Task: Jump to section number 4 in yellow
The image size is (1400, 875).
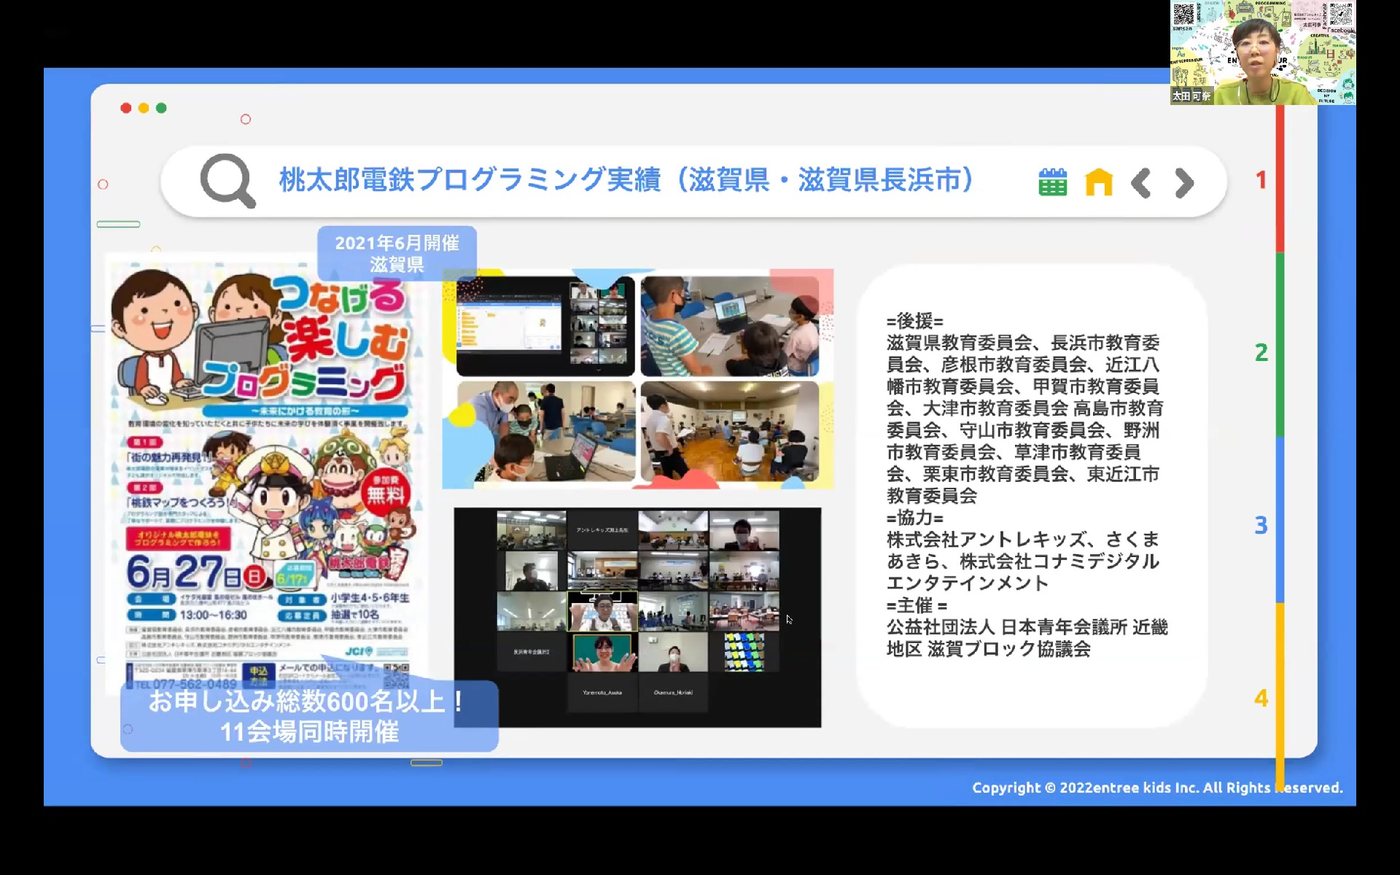Action: click(1261, 698)
